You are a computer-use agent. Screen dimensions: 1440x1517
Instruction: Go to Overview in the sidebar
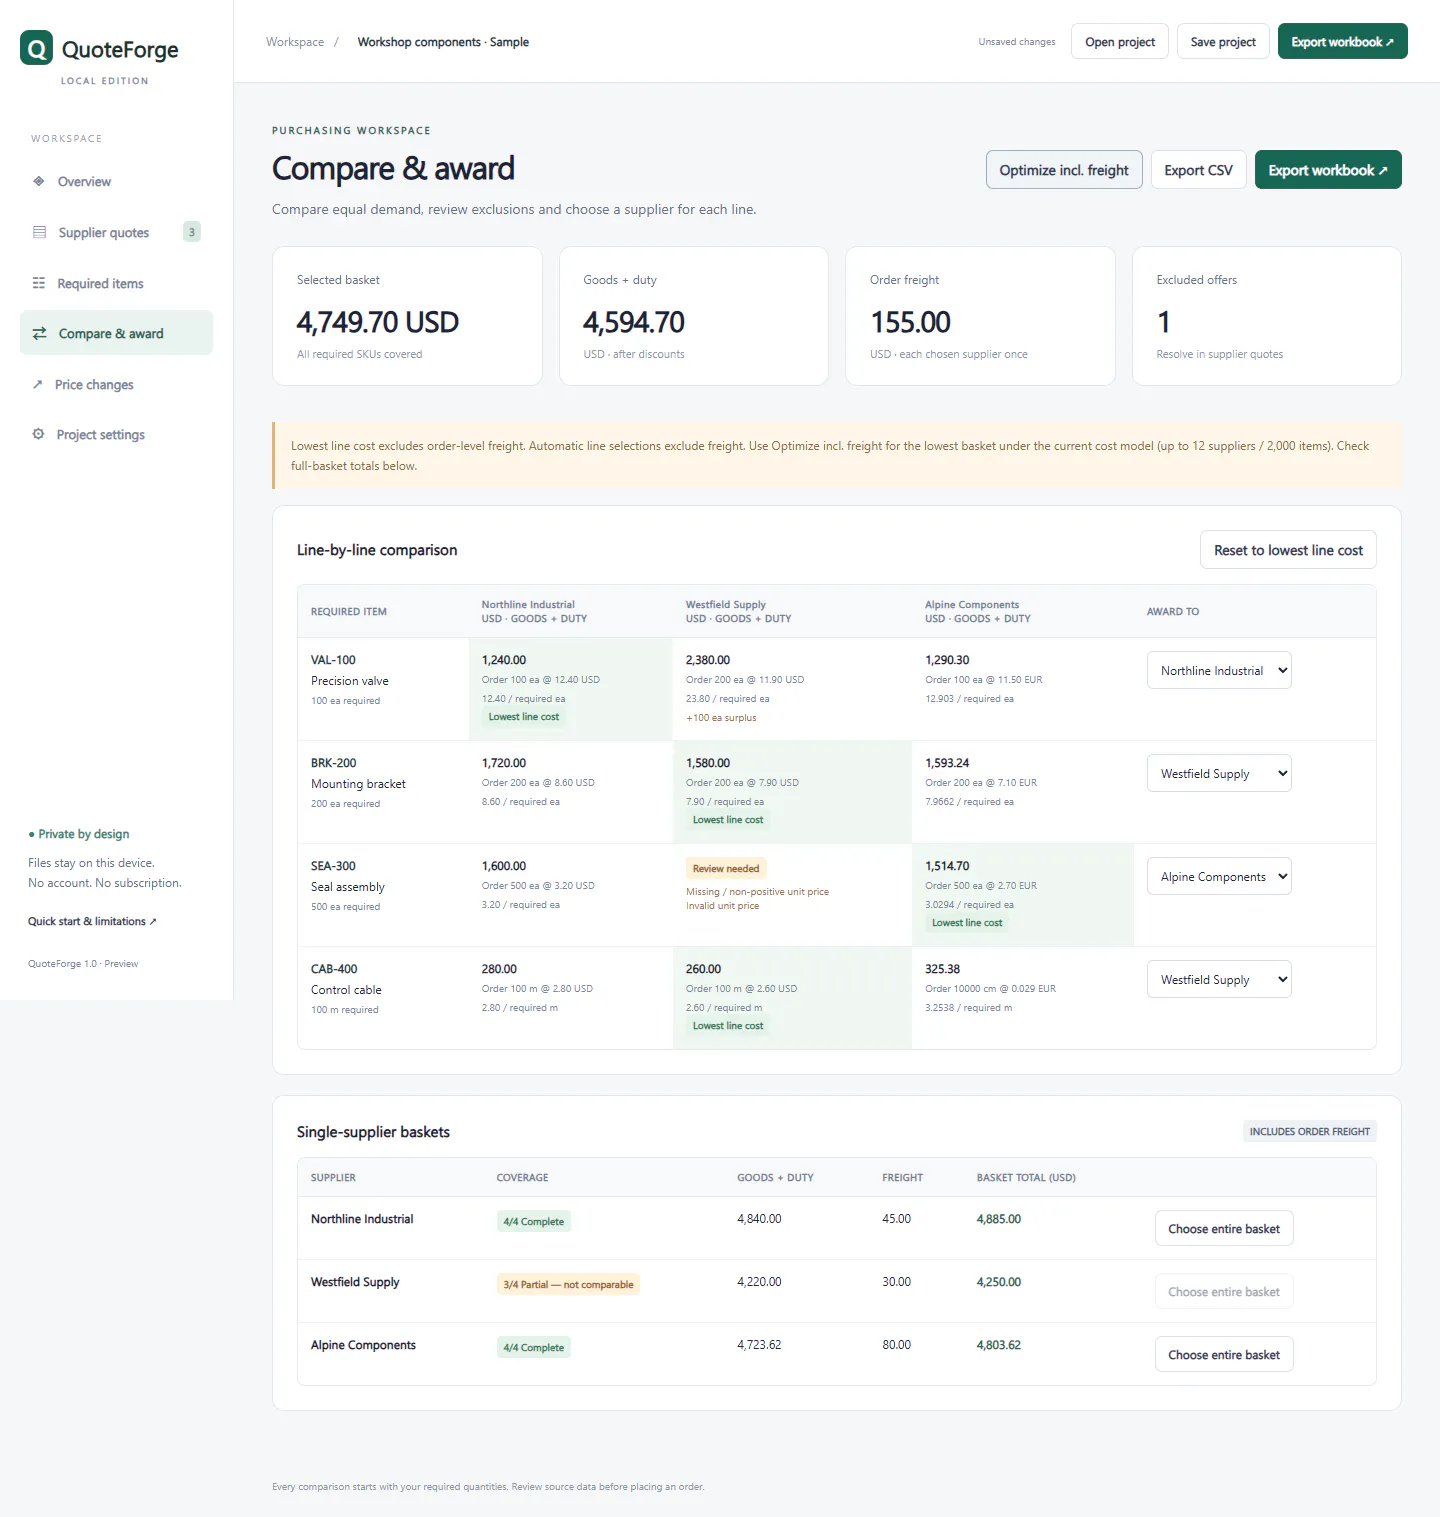(x=116, y=181)
